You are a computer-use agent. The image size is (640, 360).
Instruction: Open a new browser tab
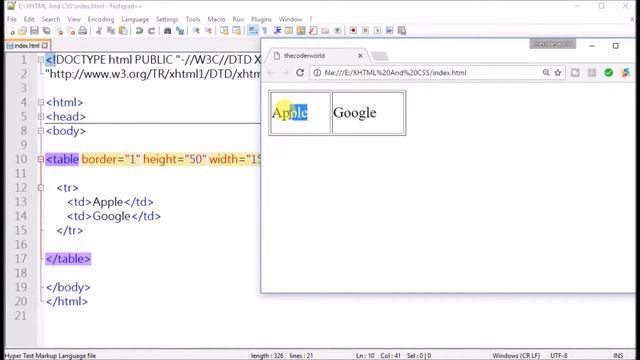(x=380, y=56)
